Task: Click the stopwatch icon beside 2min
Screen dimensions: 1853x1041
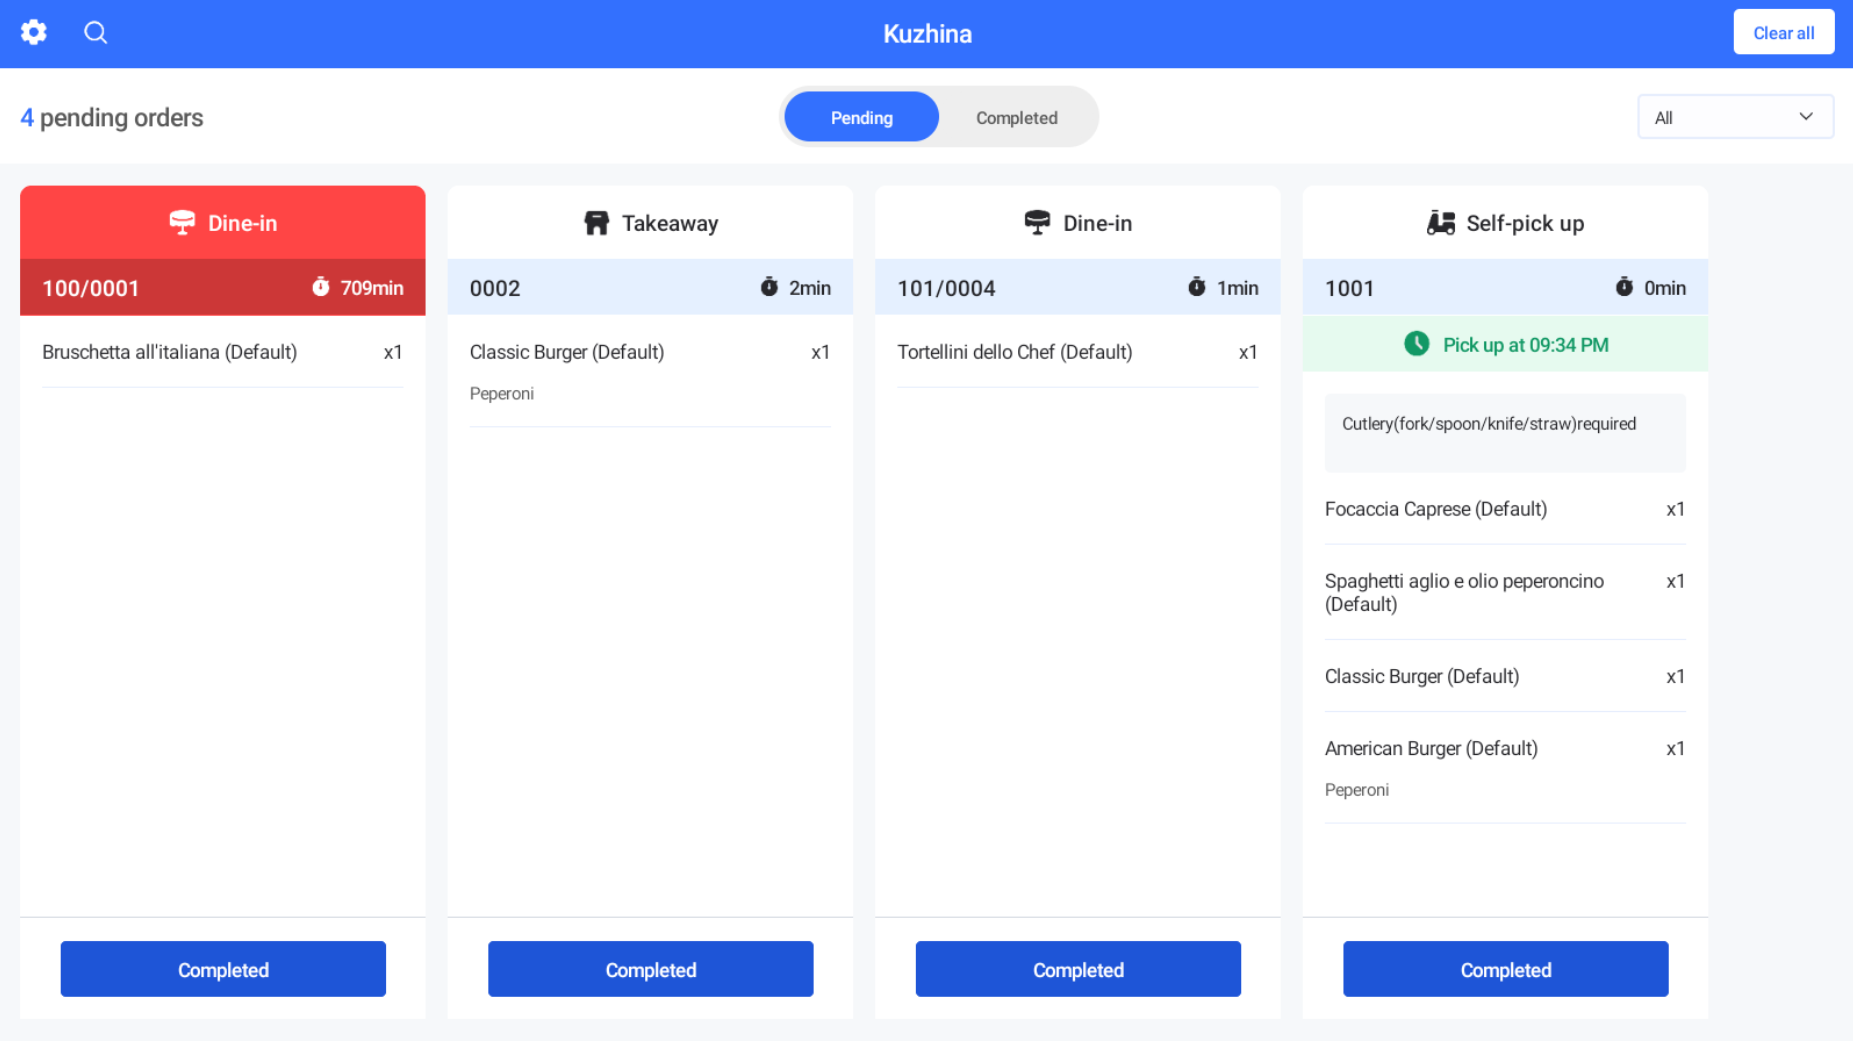Action: pyautogui.click(x=769, y=287)
